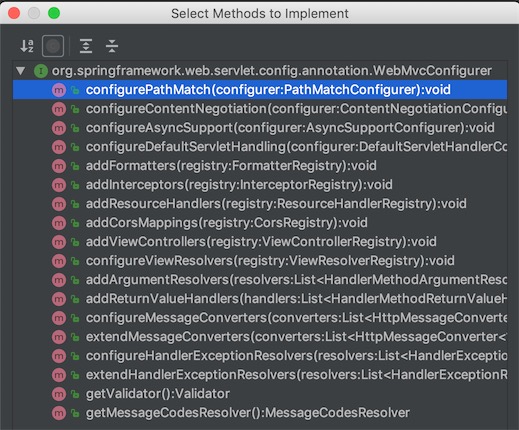Click the alphabetical sort icon
Image resolution: width=519 pixels, height=430 pixels.
(27, 46)
